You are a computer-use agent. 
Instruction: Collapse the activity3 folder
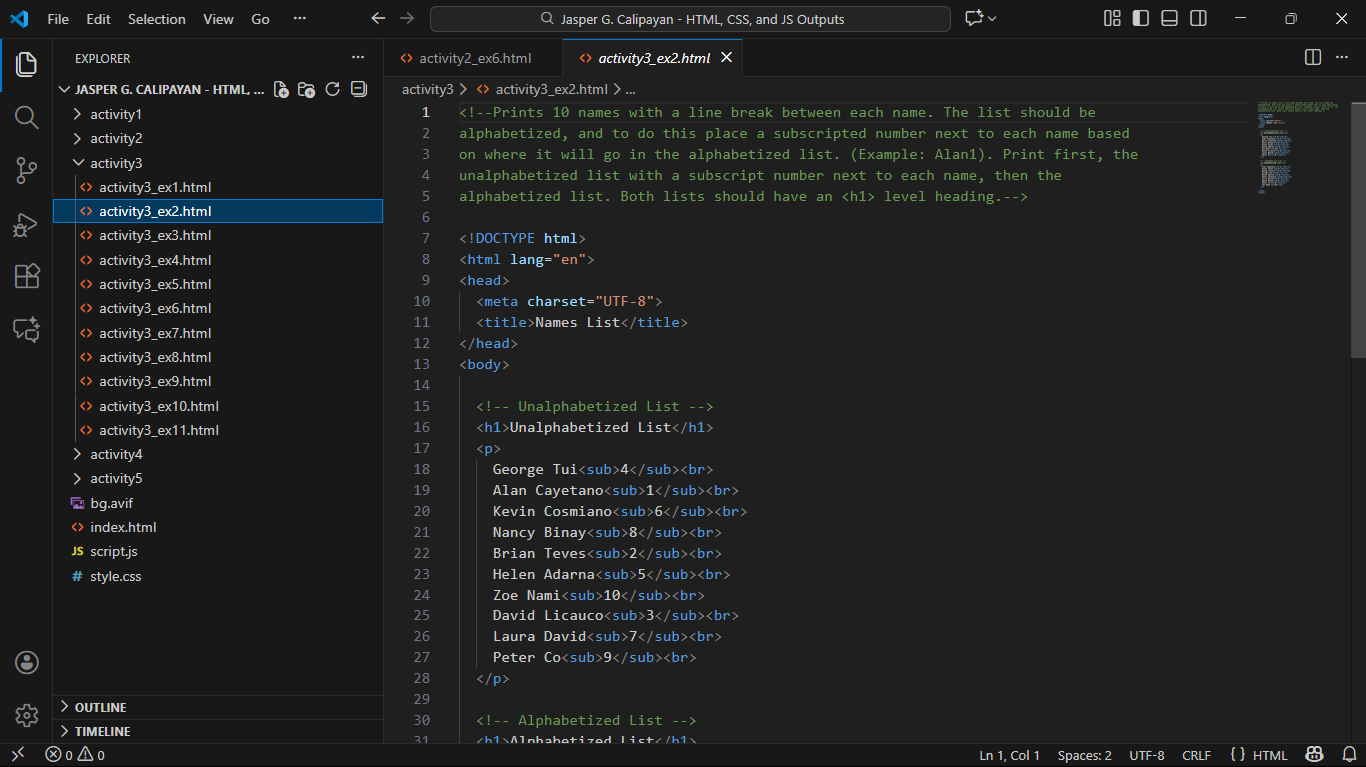coord(116,163)
